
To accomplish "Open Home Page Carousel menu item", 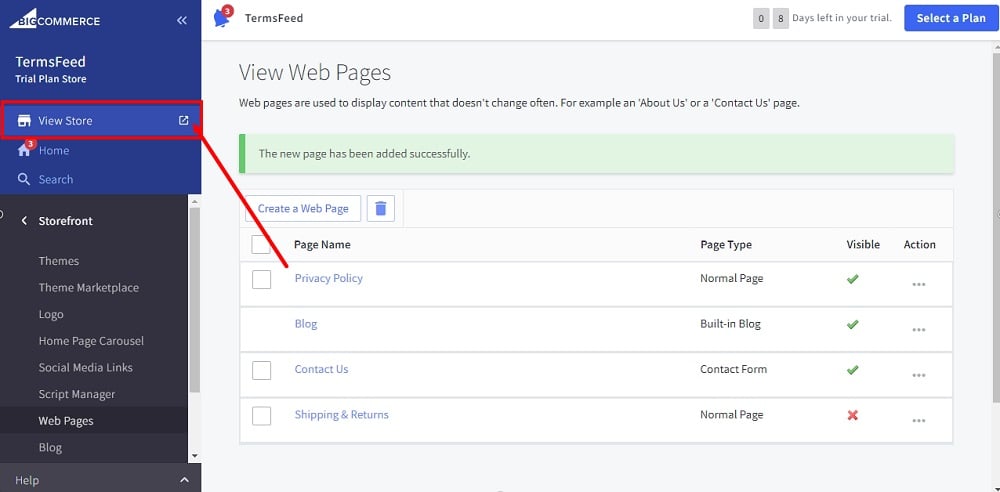I will (91, 341).
